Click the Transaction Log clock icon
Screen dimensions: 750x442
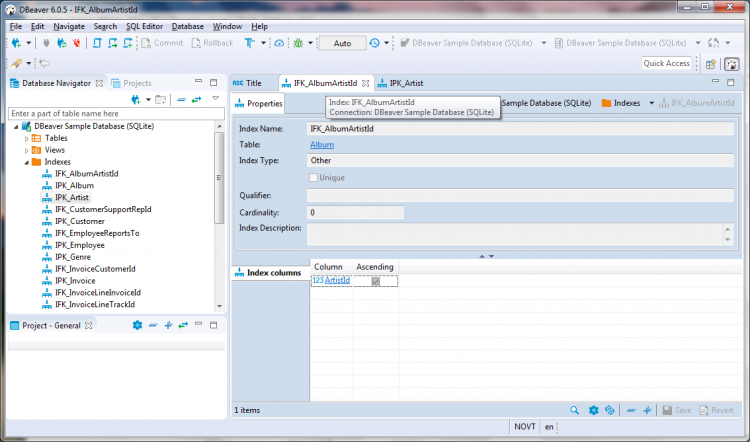pyautogui.click(x=375, y=43)
